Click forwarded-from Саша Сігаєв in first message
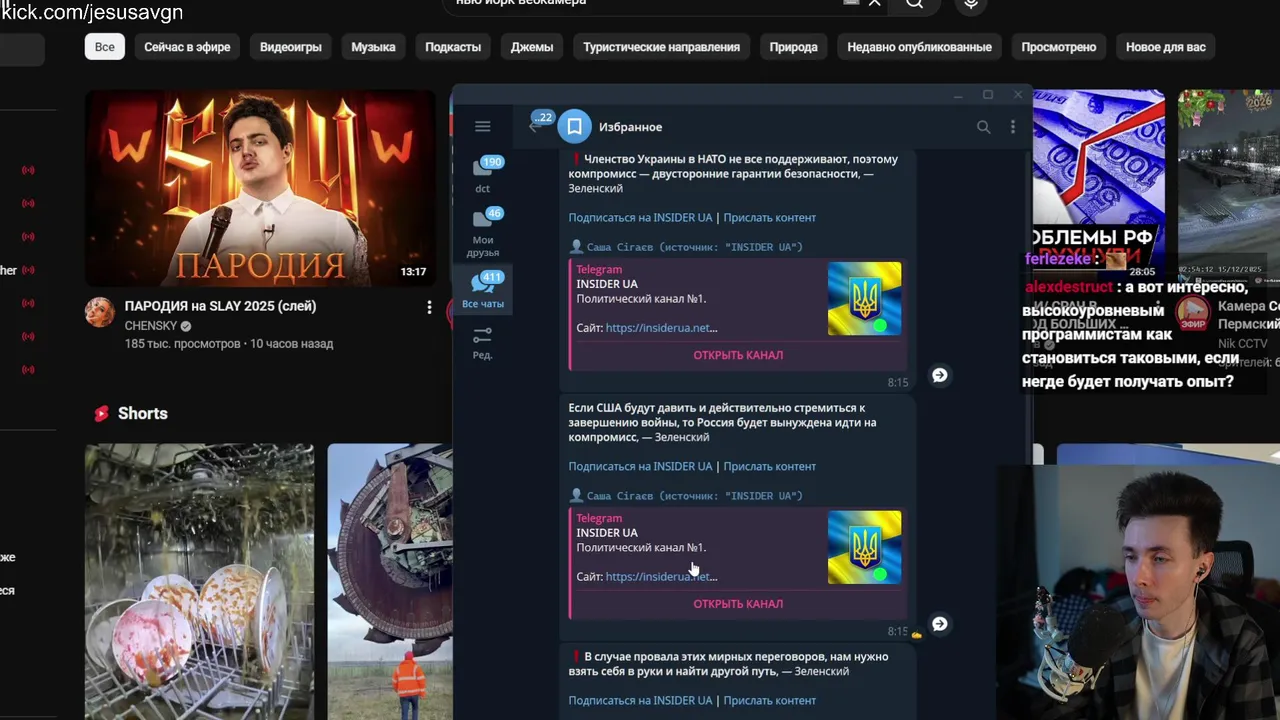The width and height of the screenshot is (1280, 720). pyautogui.click(x=685, y=247)
